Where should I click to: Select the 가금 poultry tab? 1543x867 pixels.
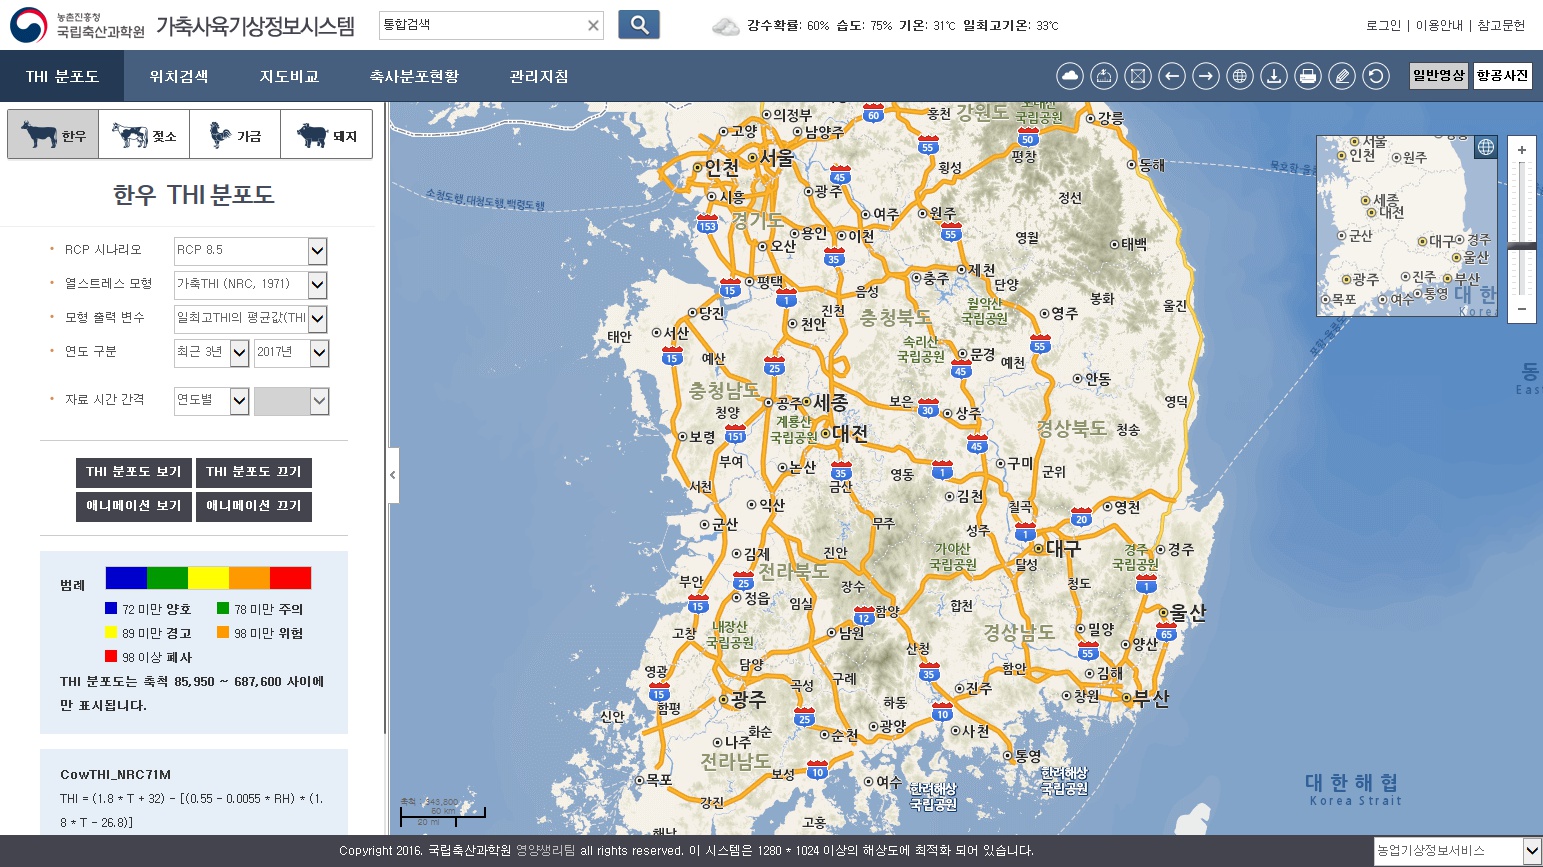pos(235,135)
